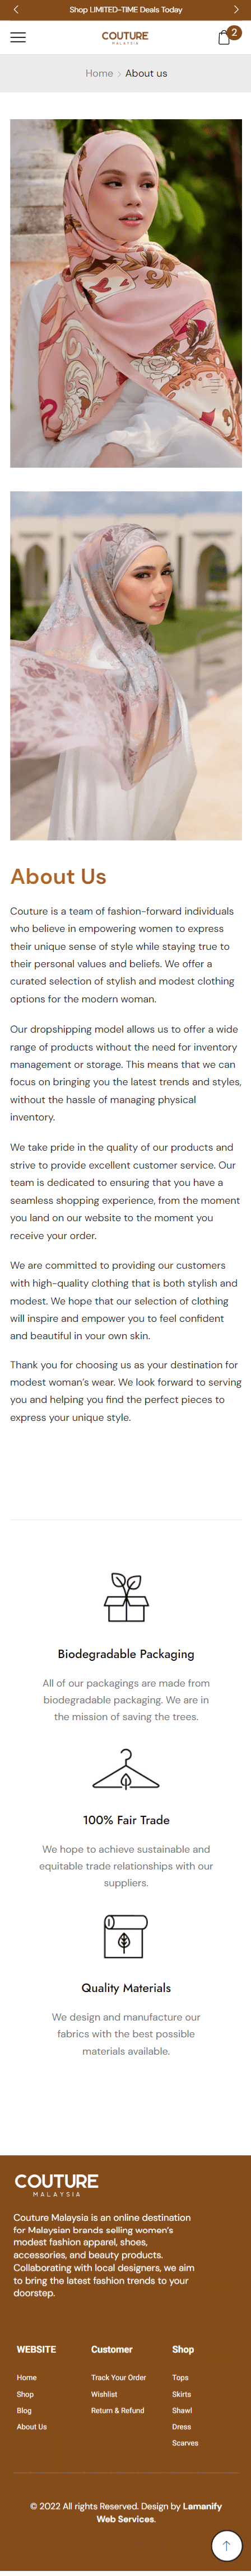Open the Wishlist footer link
This screenshot has height=2576, width=251.
(x=104, y=2394)
